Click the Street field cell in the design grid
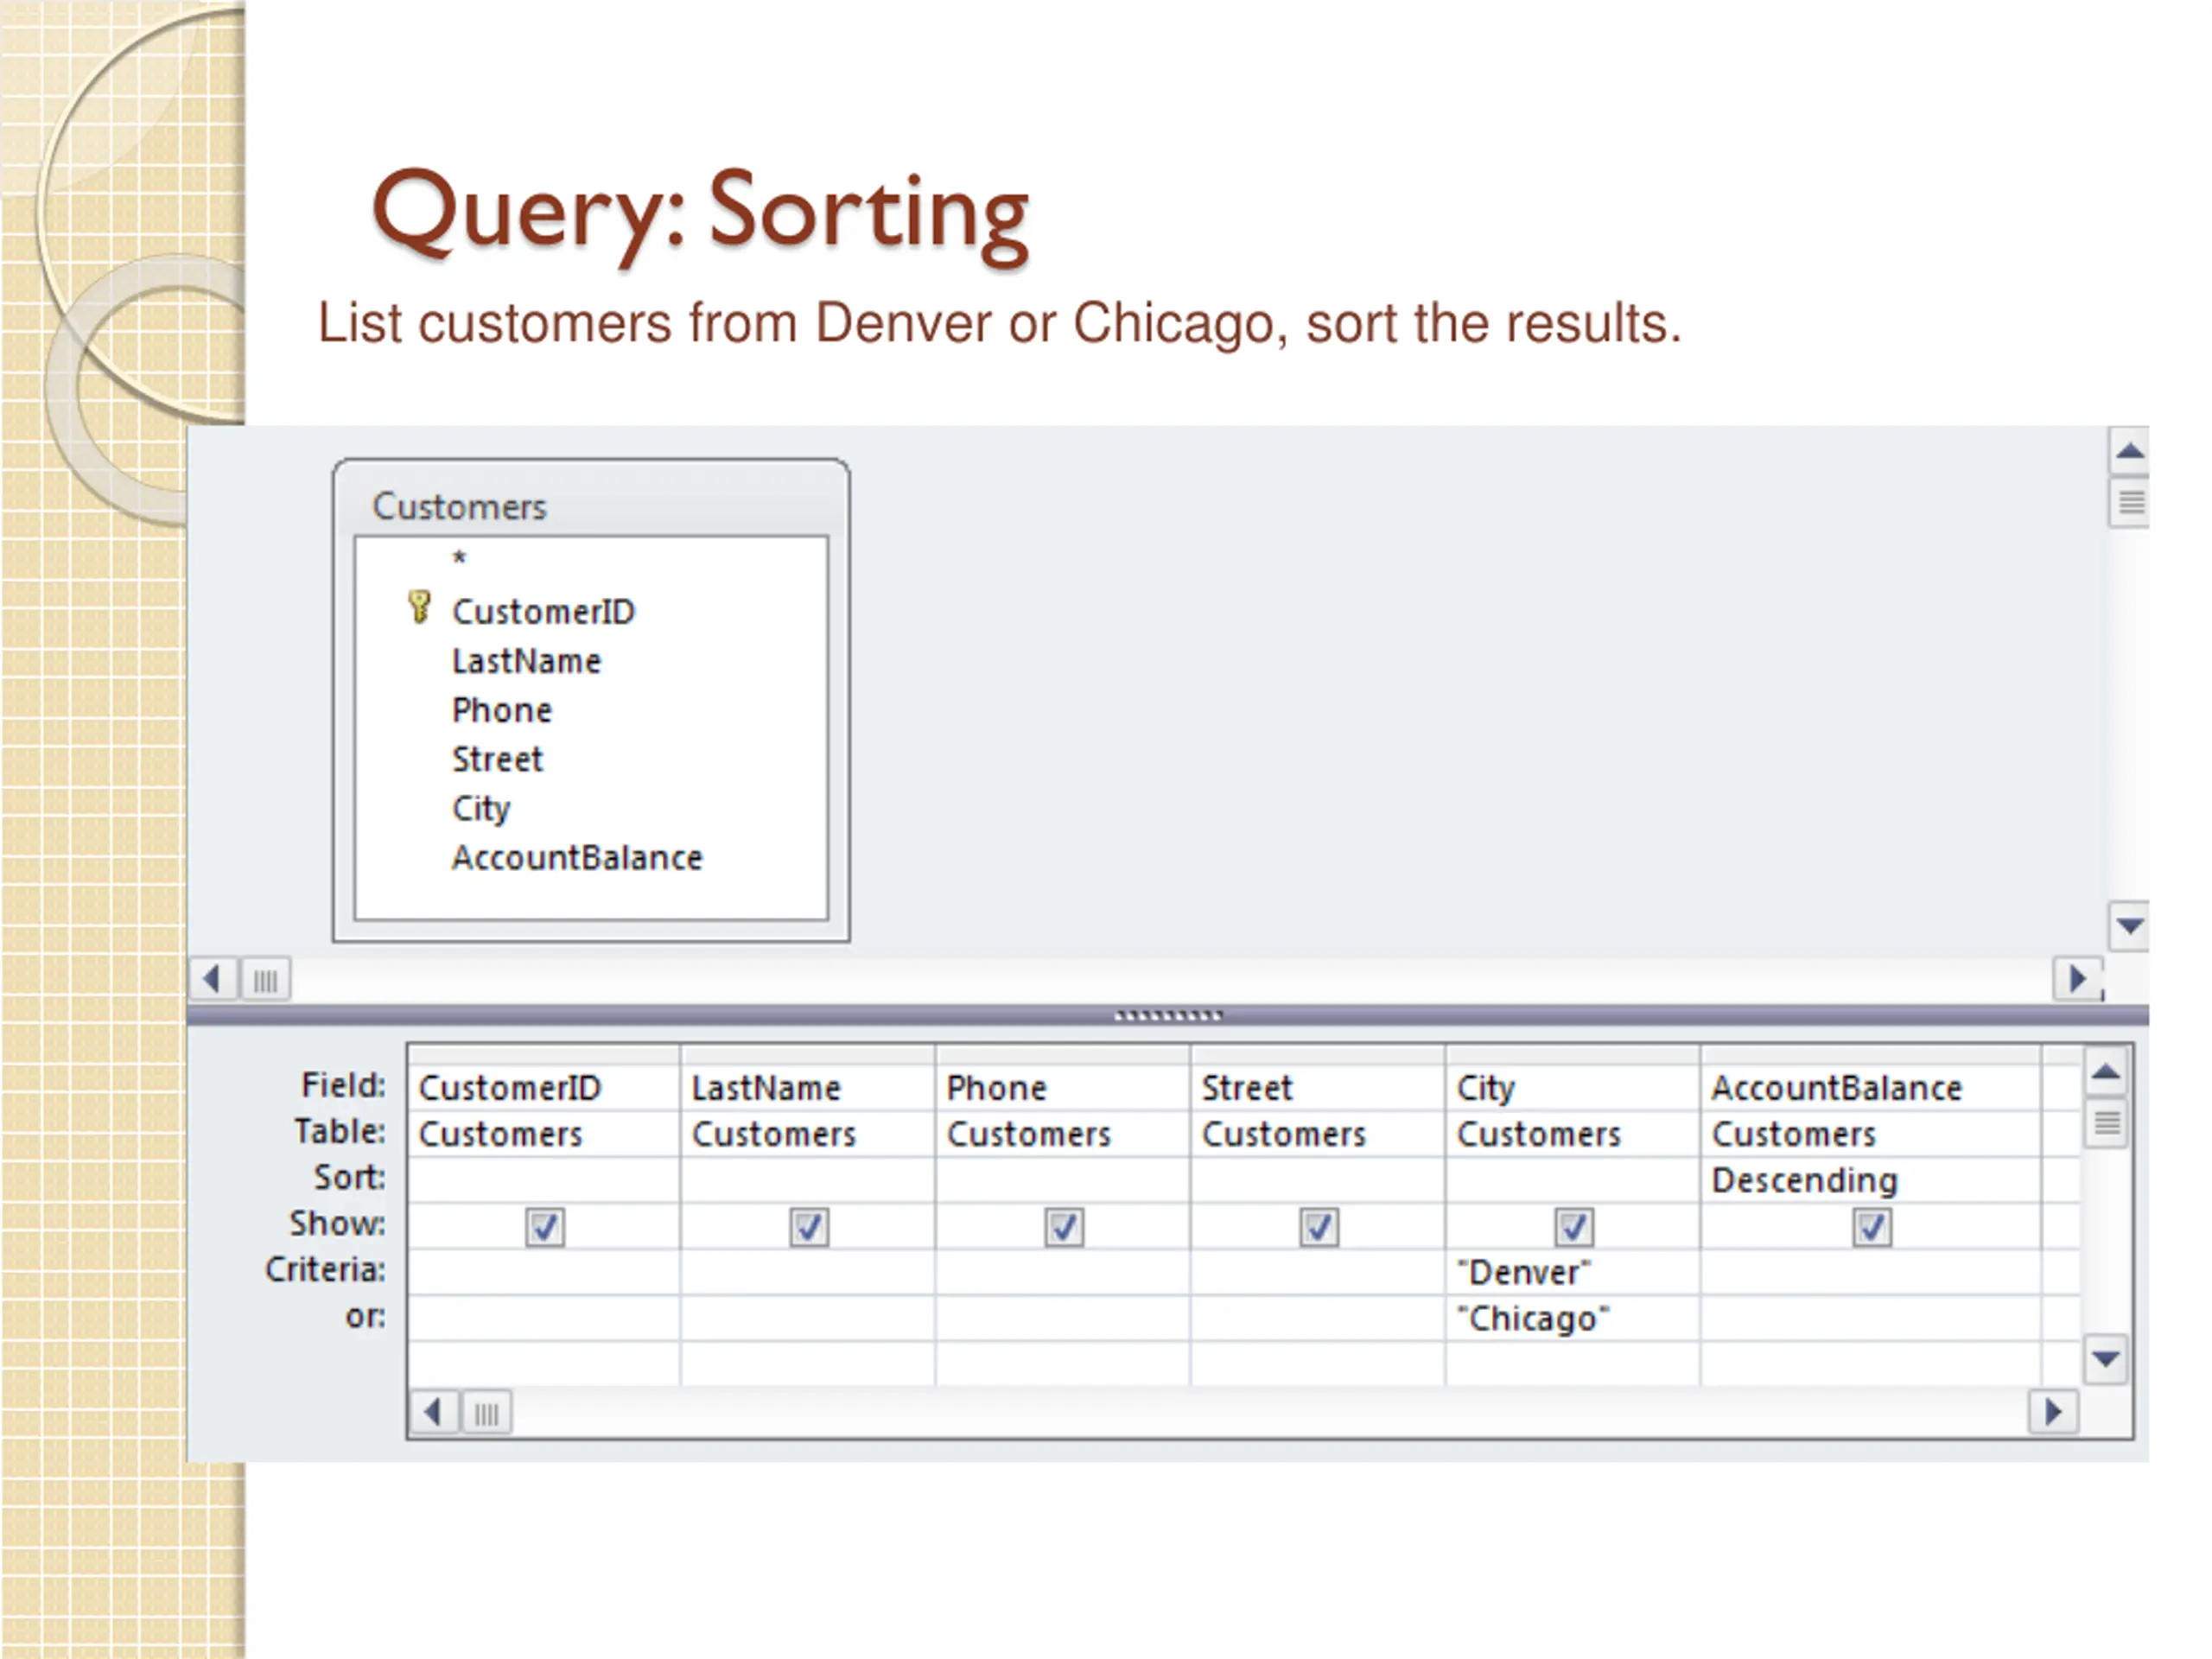Image resolution: width=2212 pixels, height=1659 pixels. pos(1318,1088)
